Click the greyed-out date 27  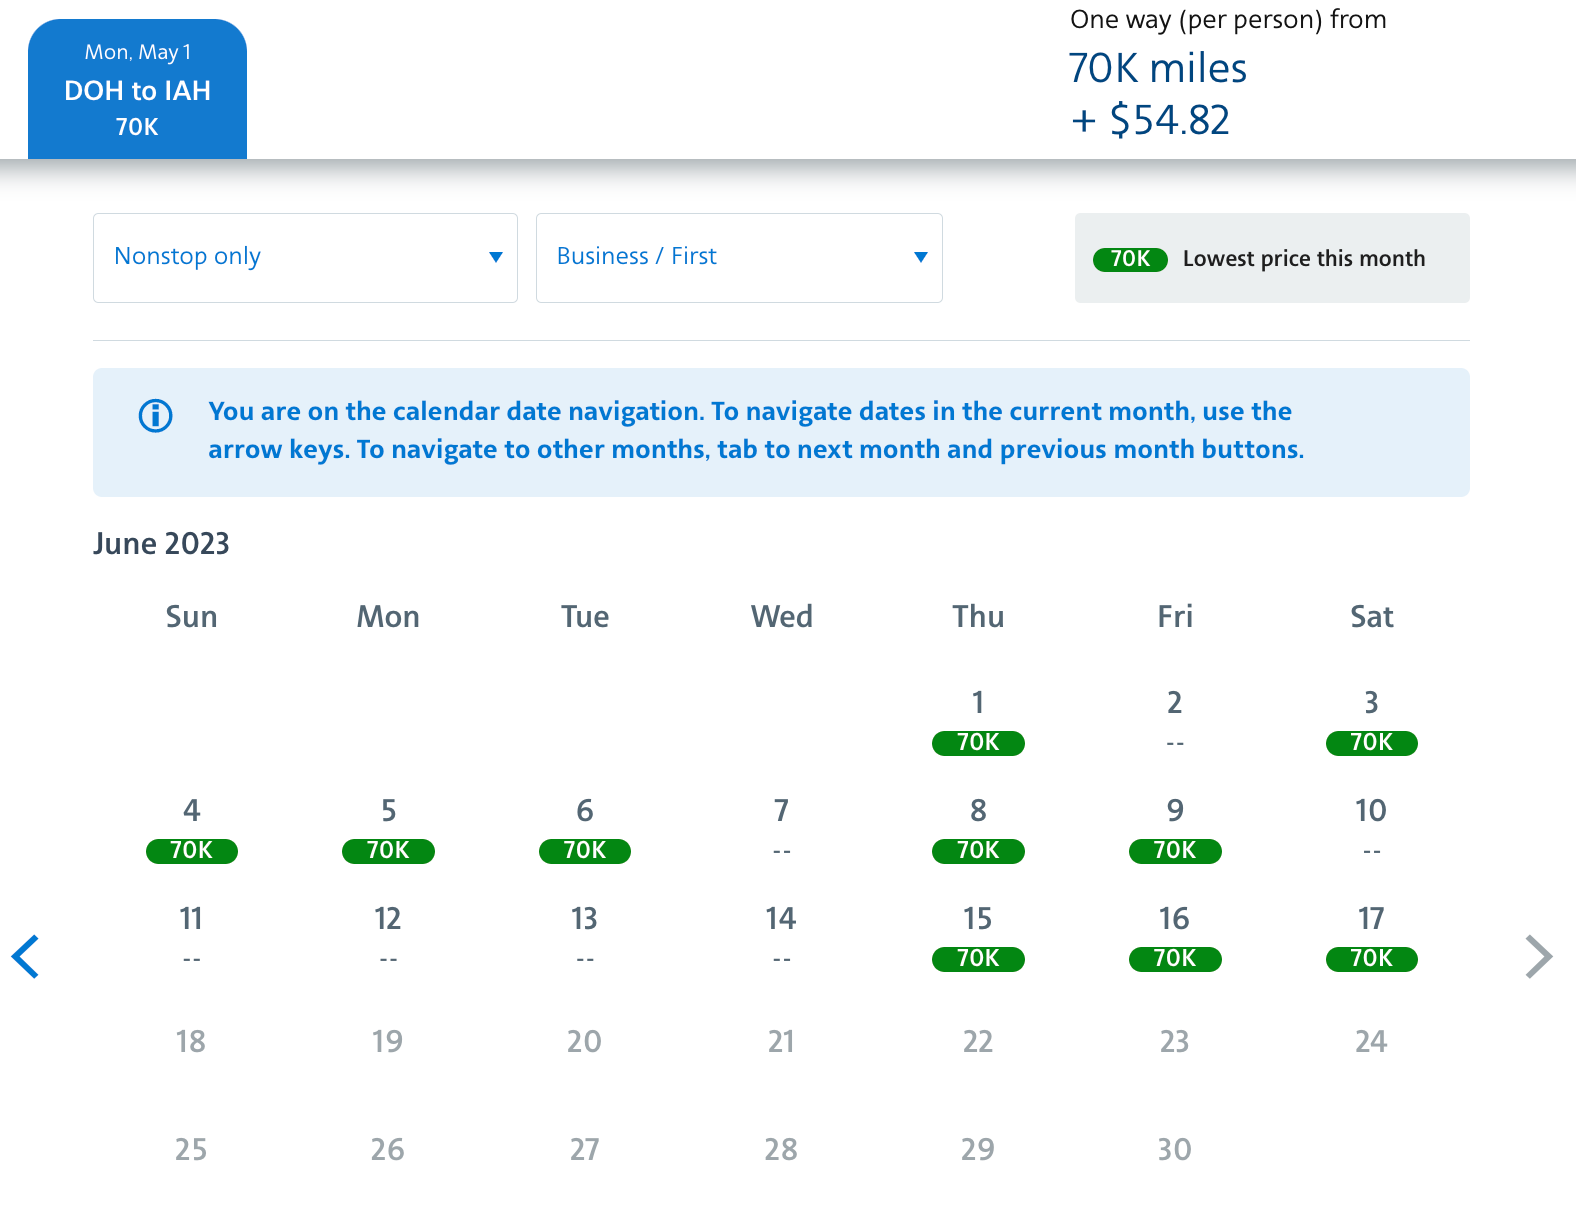(585, 1149)
